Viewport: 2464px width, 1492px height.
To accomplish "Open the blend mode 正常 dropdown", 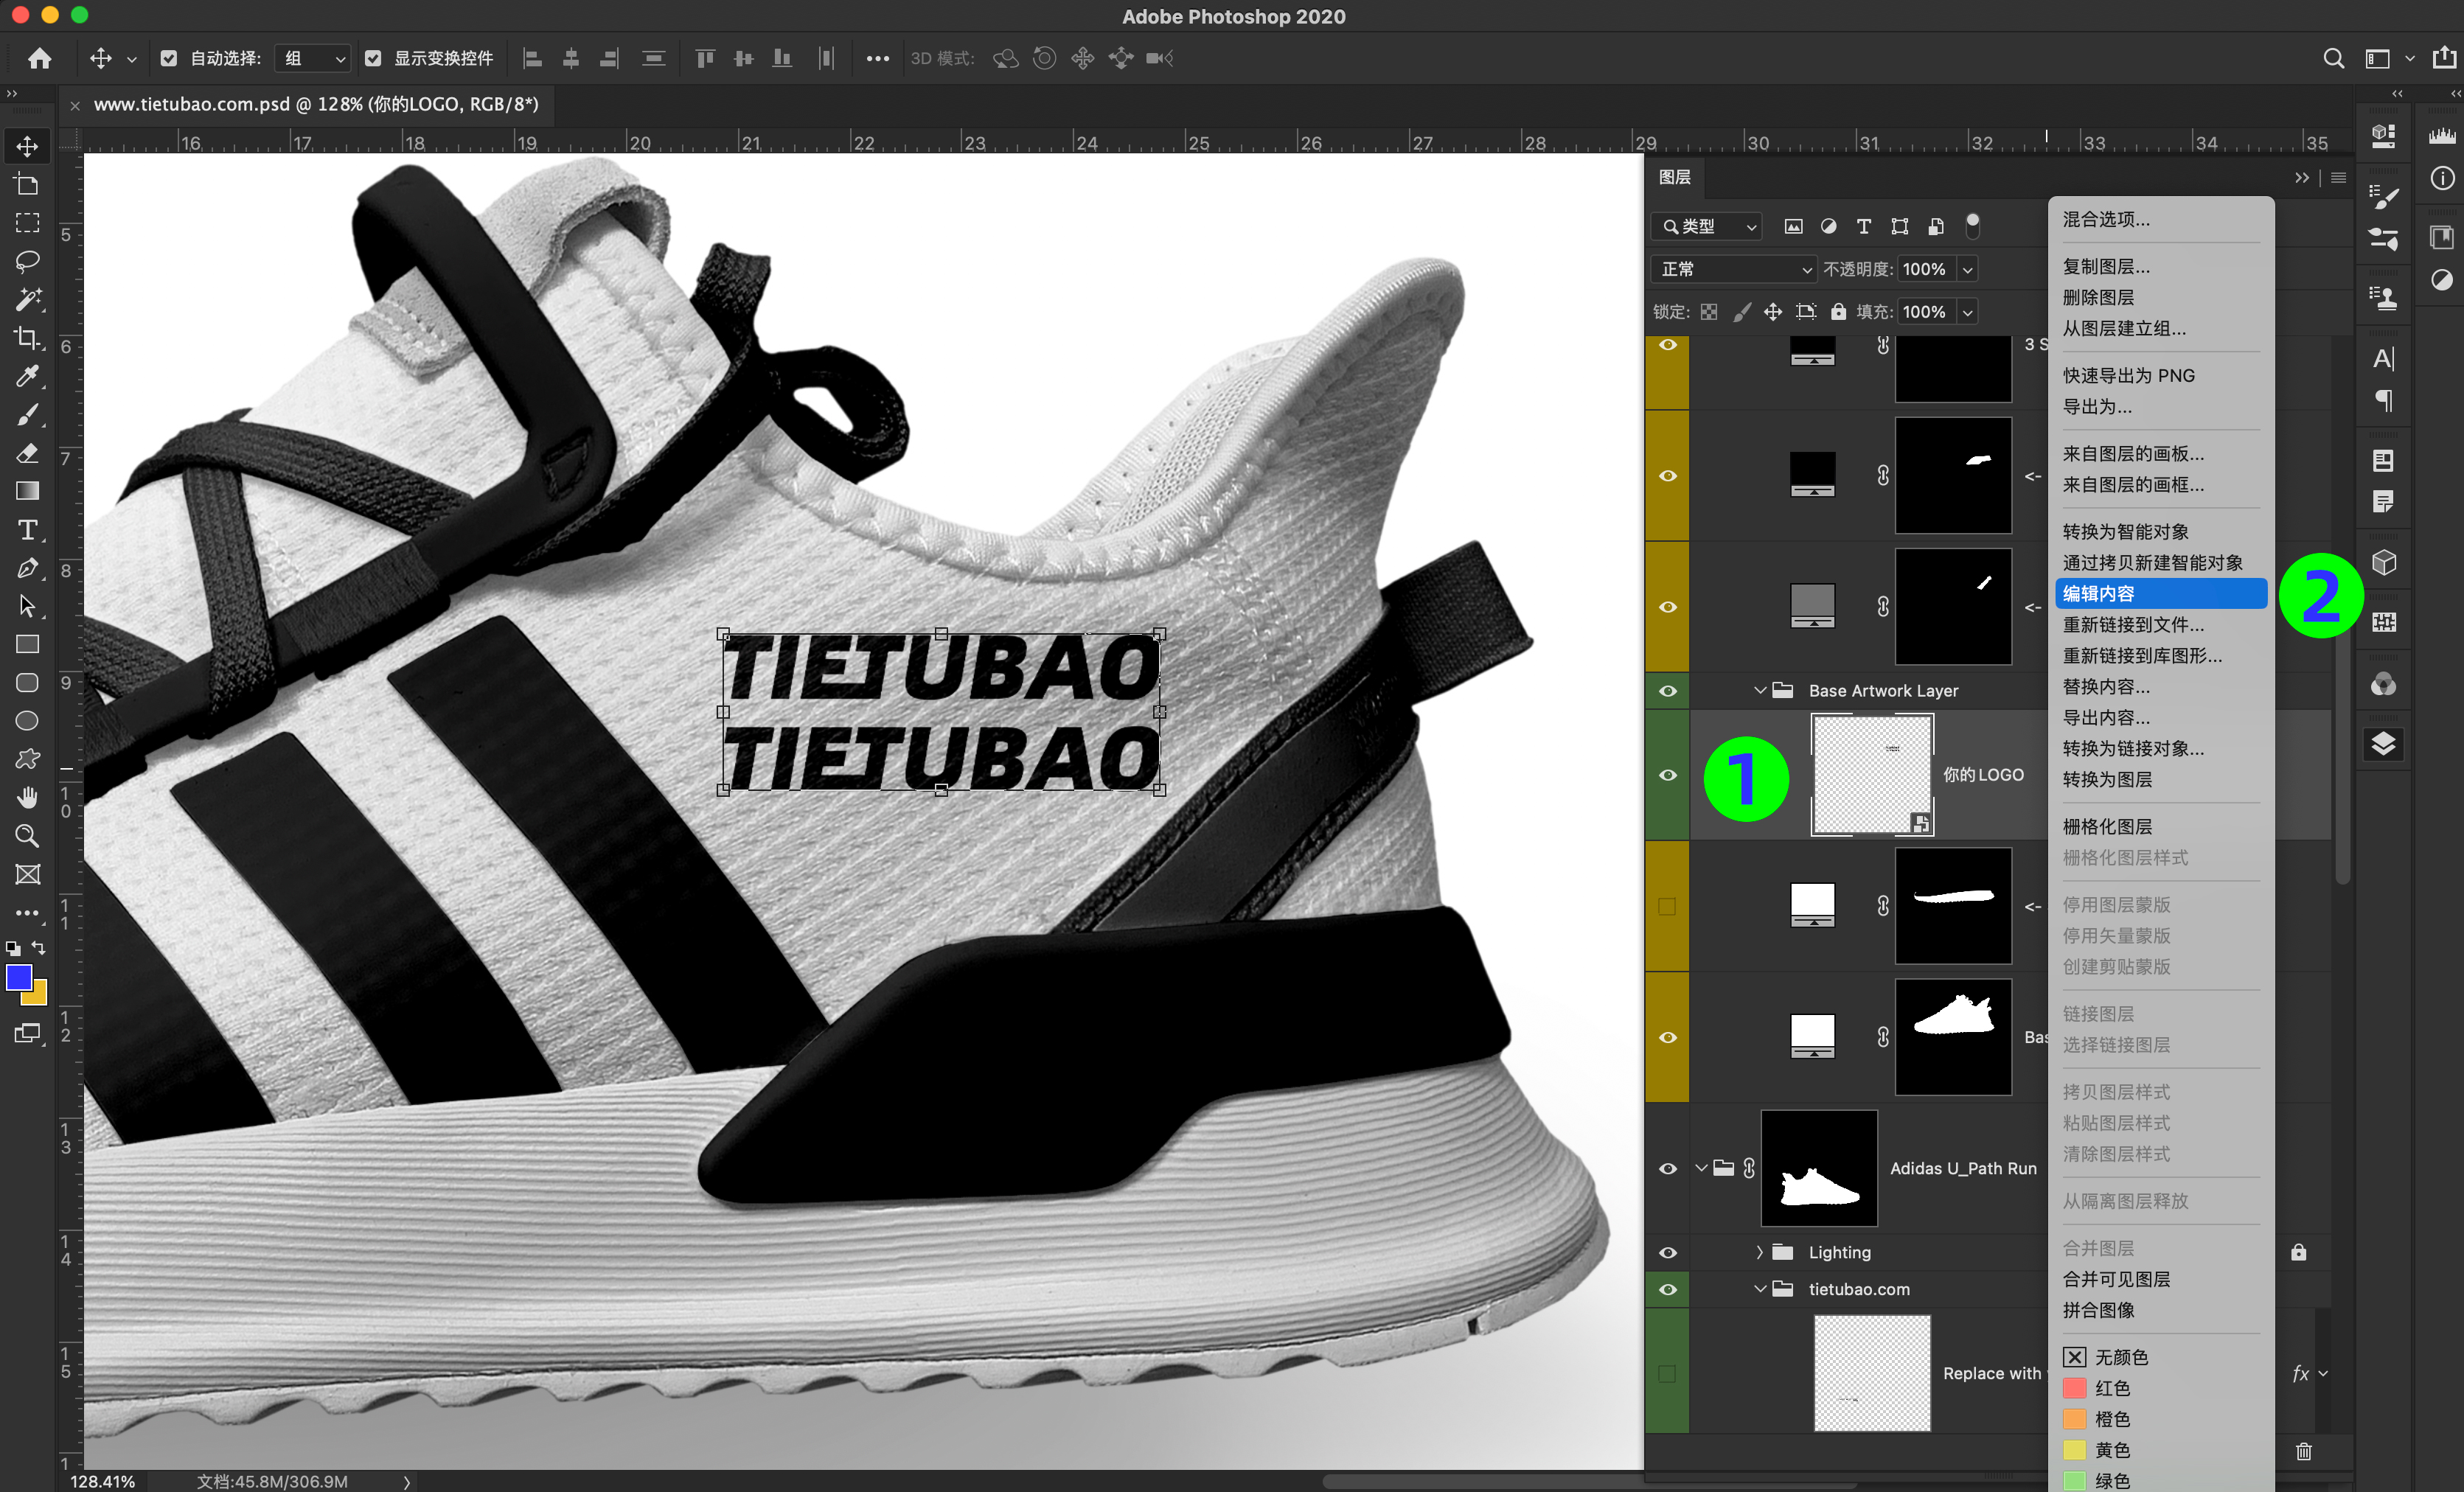I will [x=1734, y=269].
